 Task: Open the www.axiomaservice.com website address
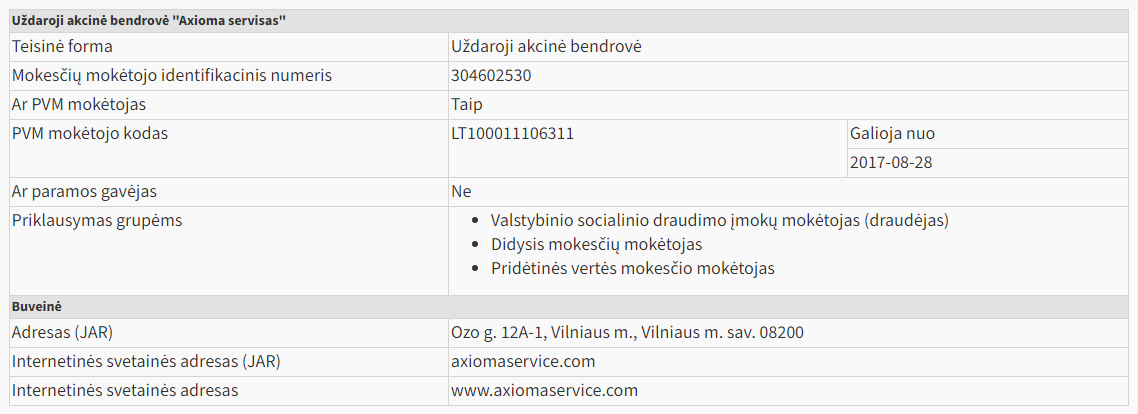coord(544,390)
